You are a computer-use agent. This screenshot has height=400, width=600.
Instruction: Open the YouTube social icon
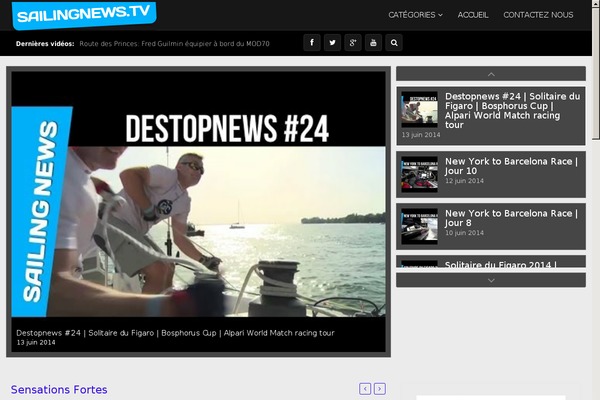373,42
